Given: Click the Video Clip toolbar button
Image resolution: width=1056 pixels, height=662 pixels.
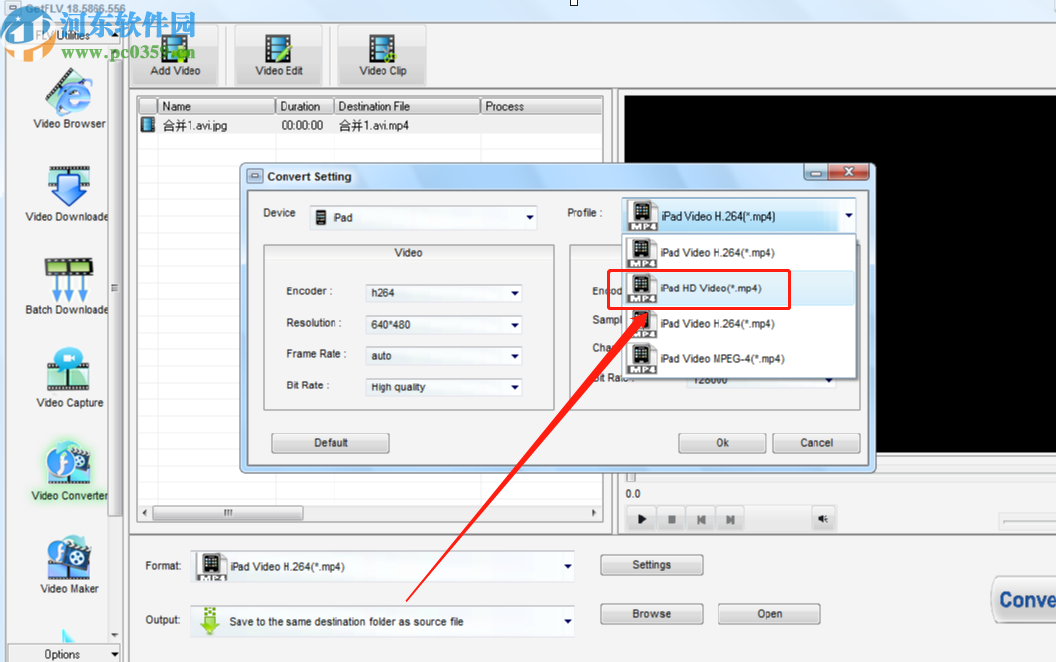Looking at the screenshot, I should pyautogui.click(x=382, y=55).
